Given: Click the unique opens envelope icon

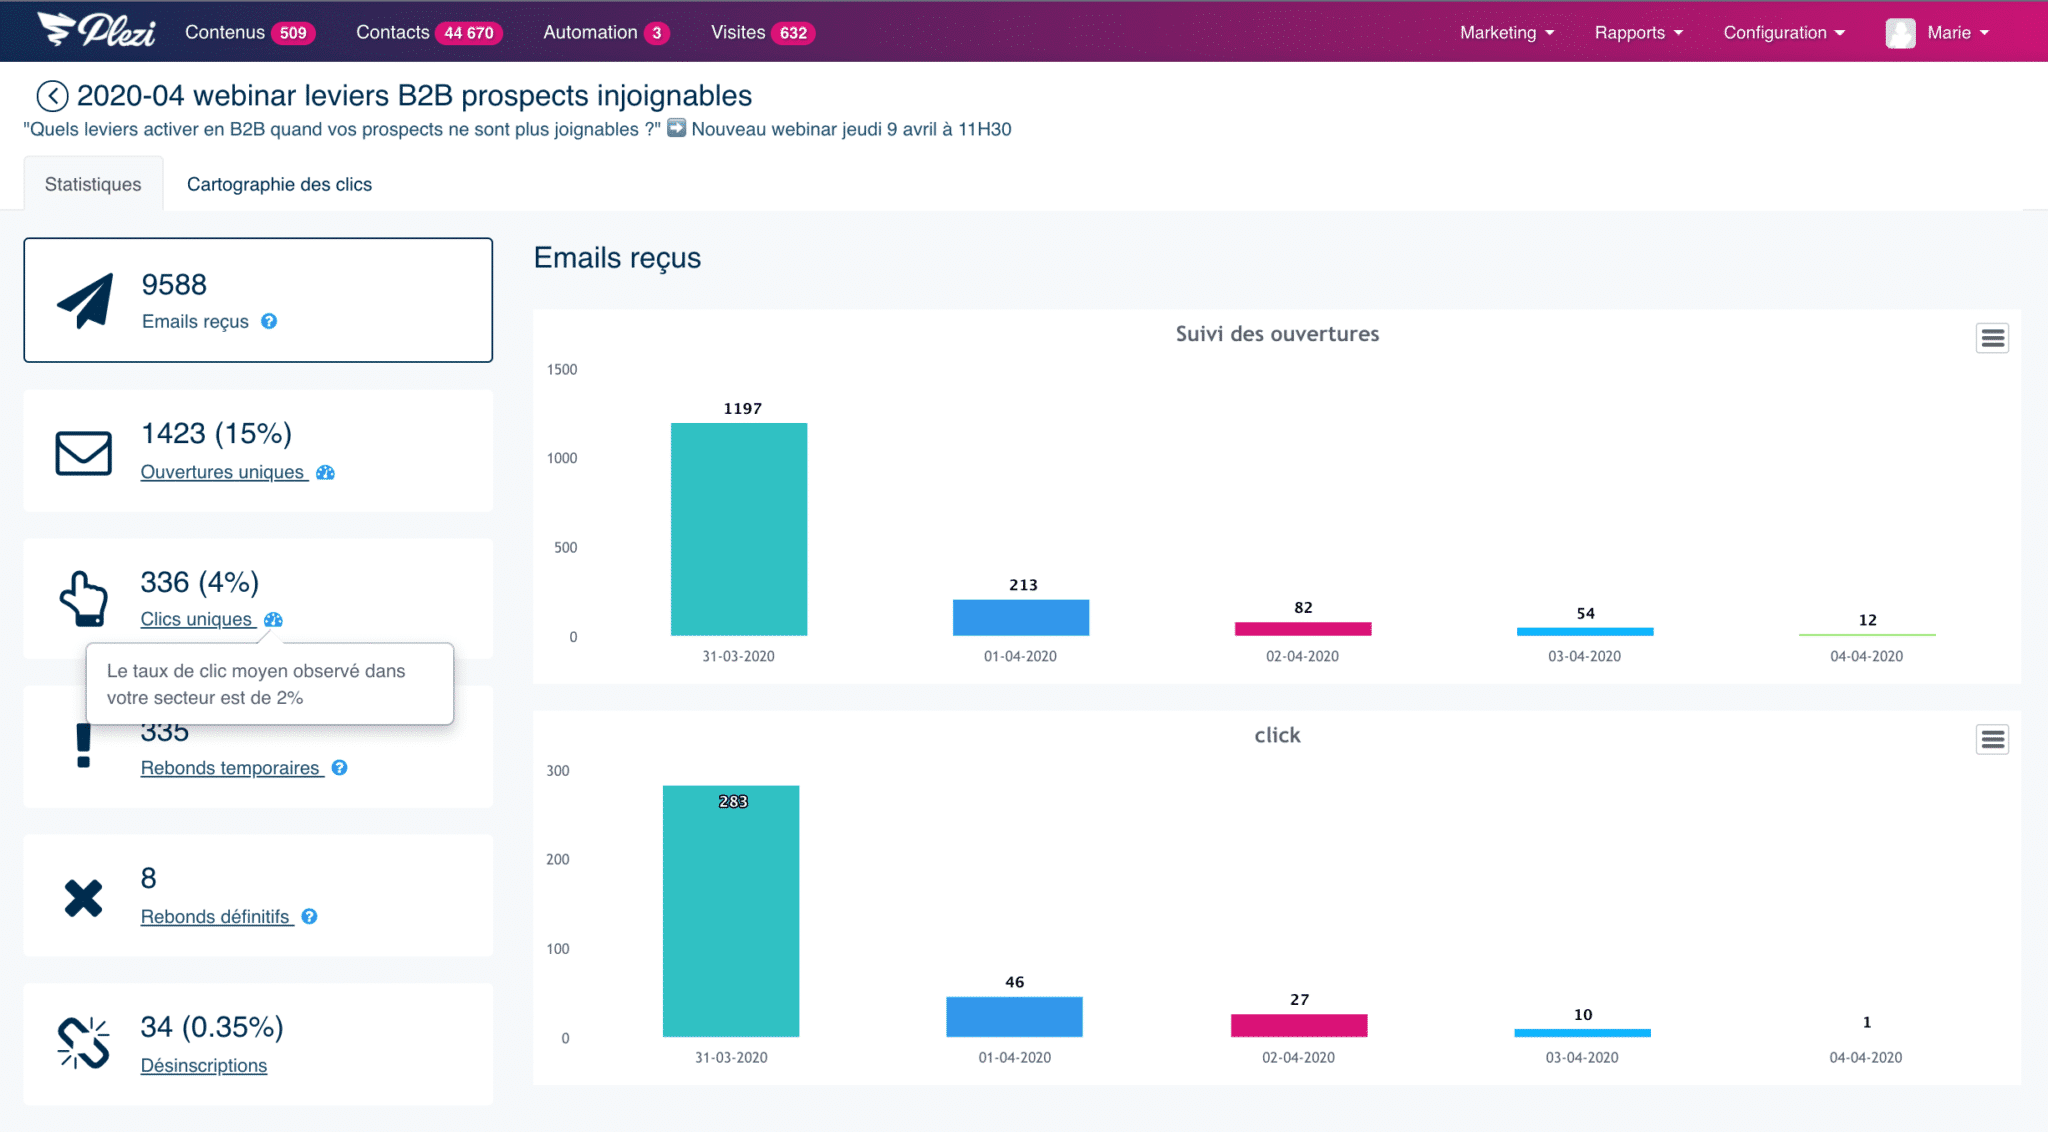Looking at the screenshot, I should (x=81, y=449).
